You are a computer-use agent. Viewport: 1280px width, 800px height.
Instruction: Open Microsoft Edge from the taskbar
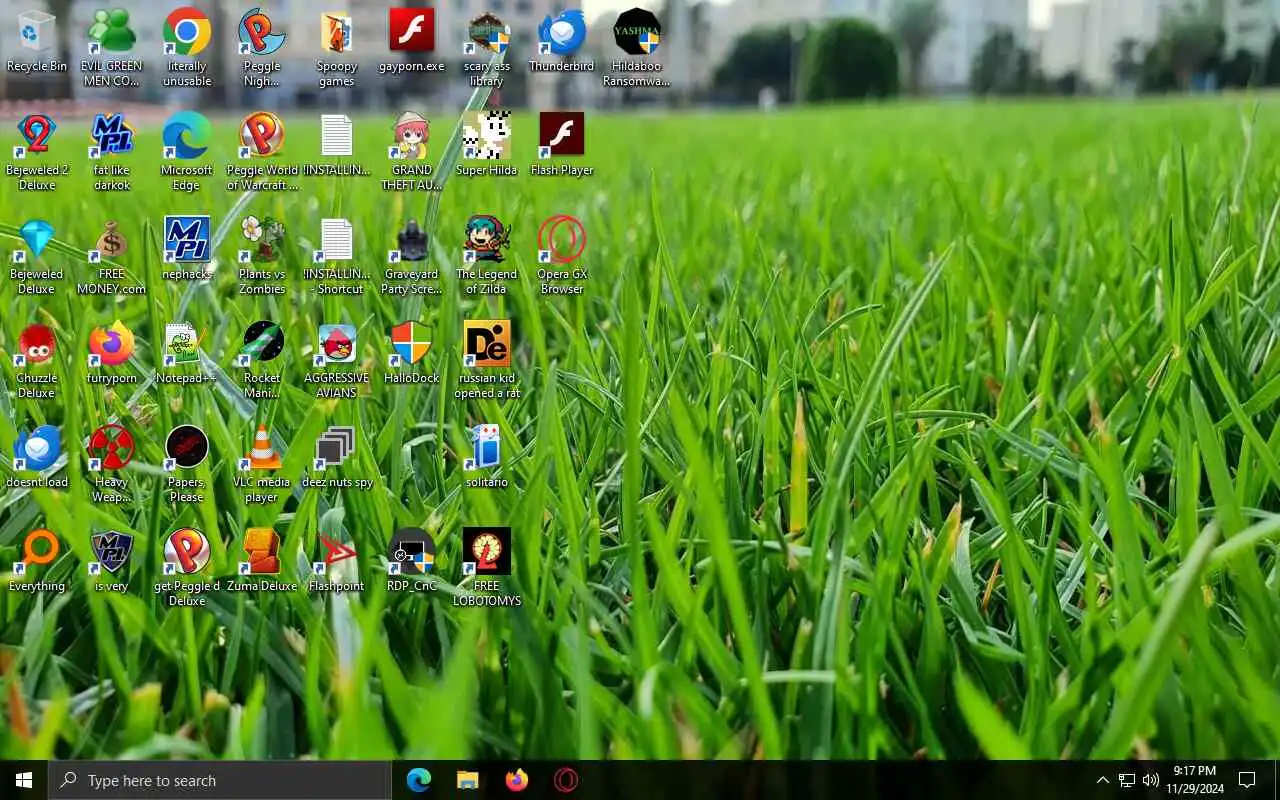tap(419, 780)
